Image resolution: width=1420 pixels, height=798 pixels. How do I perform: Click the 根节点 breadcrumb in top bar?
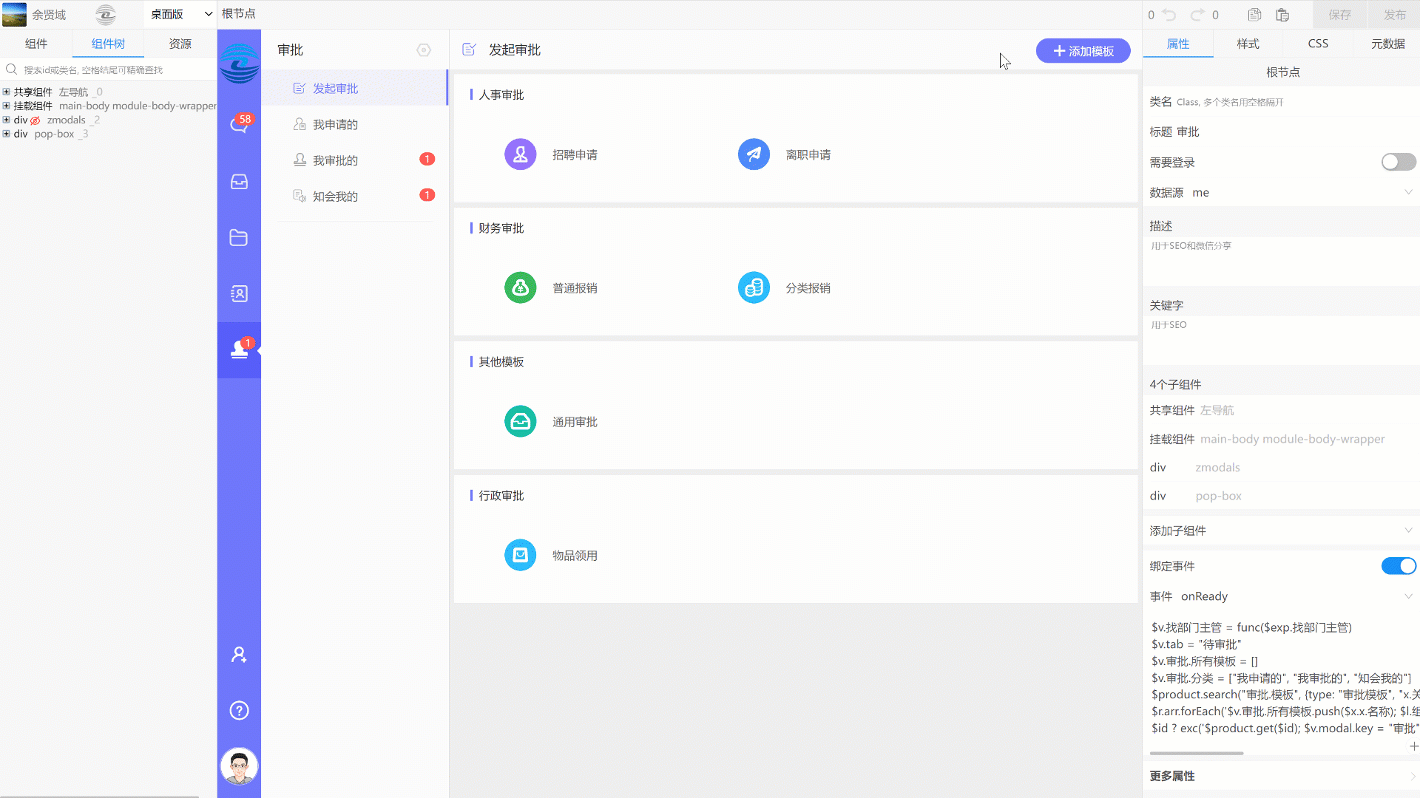(x=239, y=14)
